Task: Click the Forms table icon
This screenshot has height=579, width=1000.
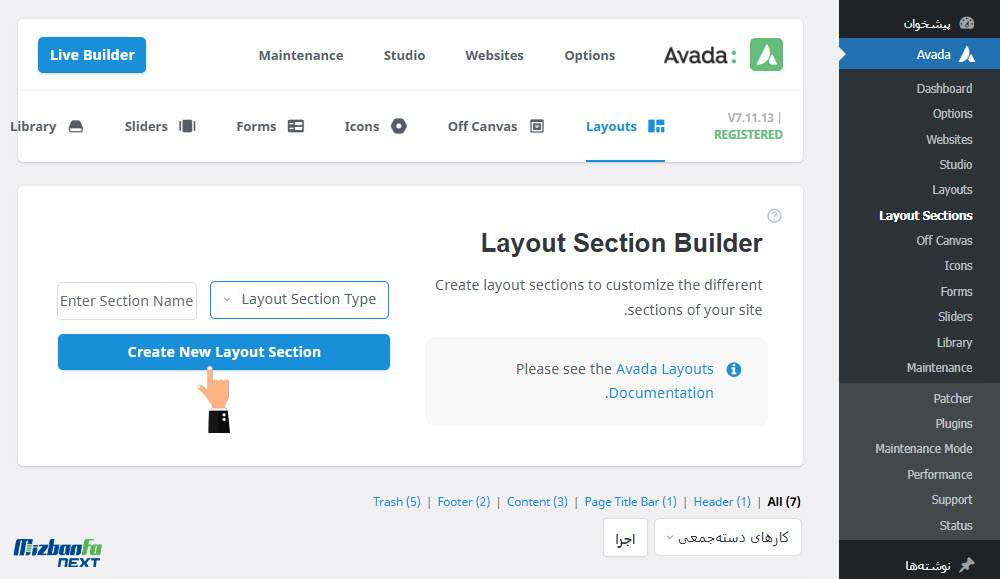Action: tap(296, 126)
